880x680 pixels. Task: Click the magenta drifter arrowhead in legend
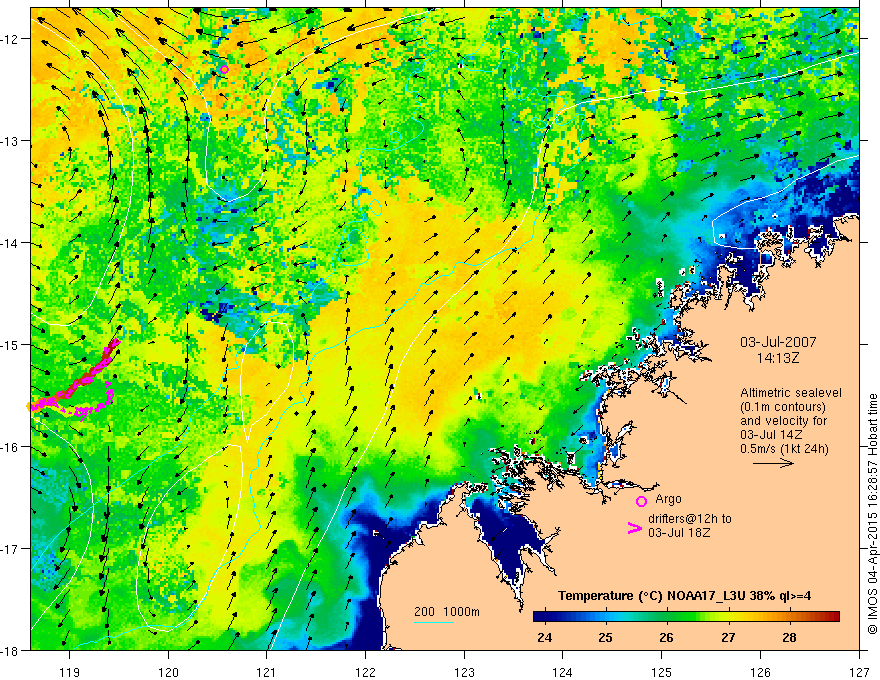click(634, 528)
